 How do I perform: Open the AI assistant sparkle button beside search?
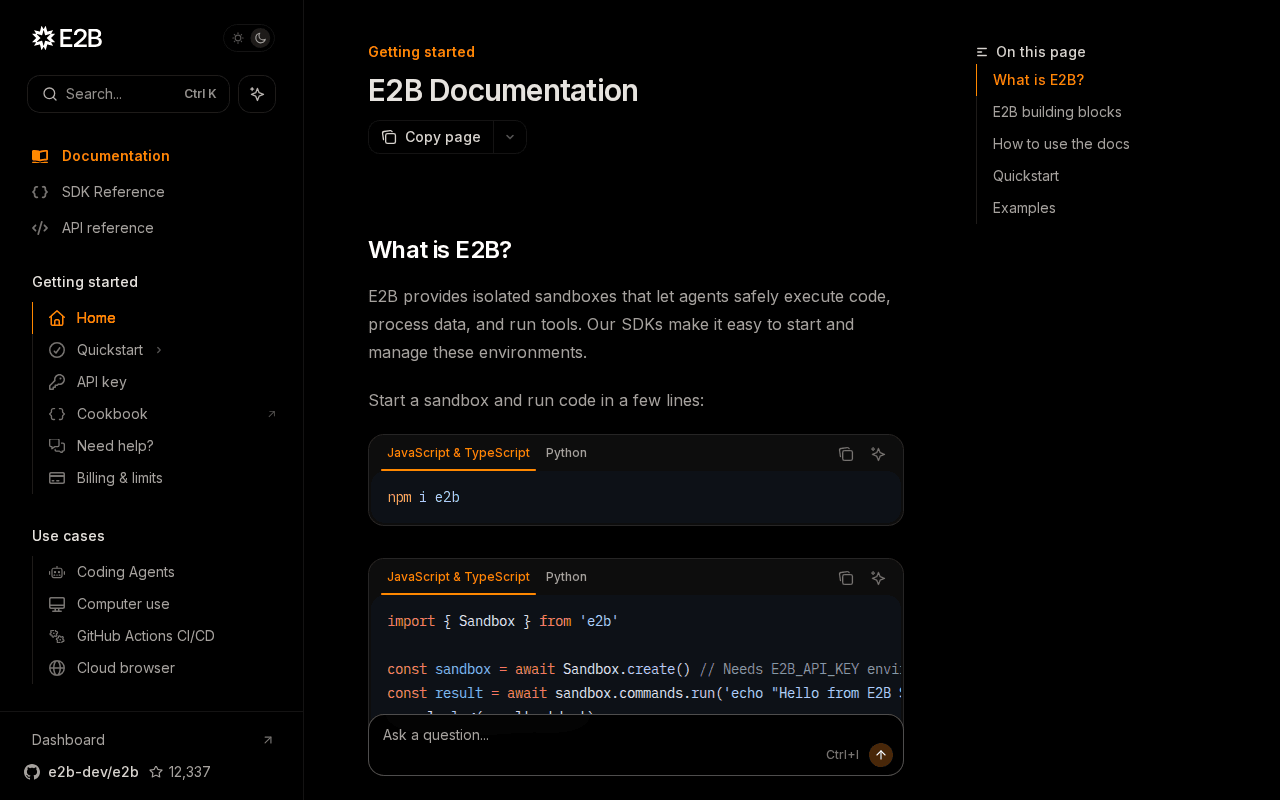click(257, 94)
